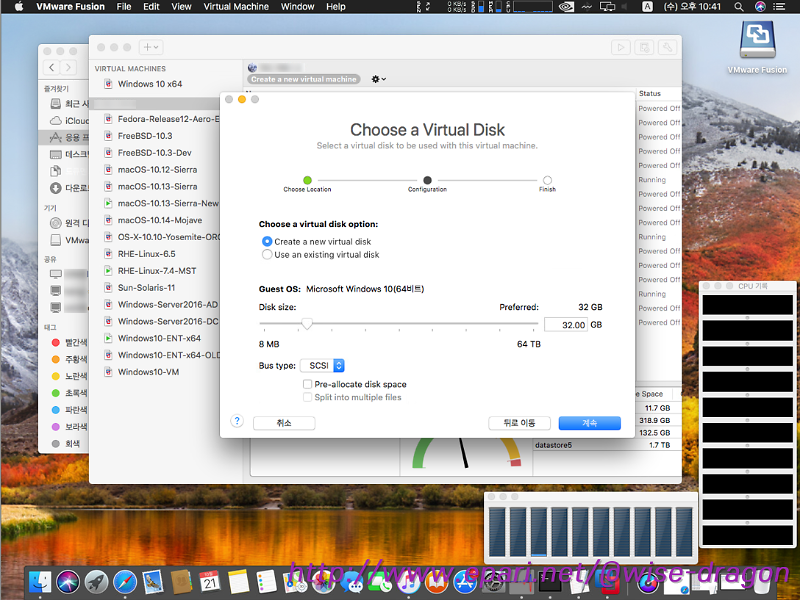Click the 취소 (Cancel) button

point(284,423)
